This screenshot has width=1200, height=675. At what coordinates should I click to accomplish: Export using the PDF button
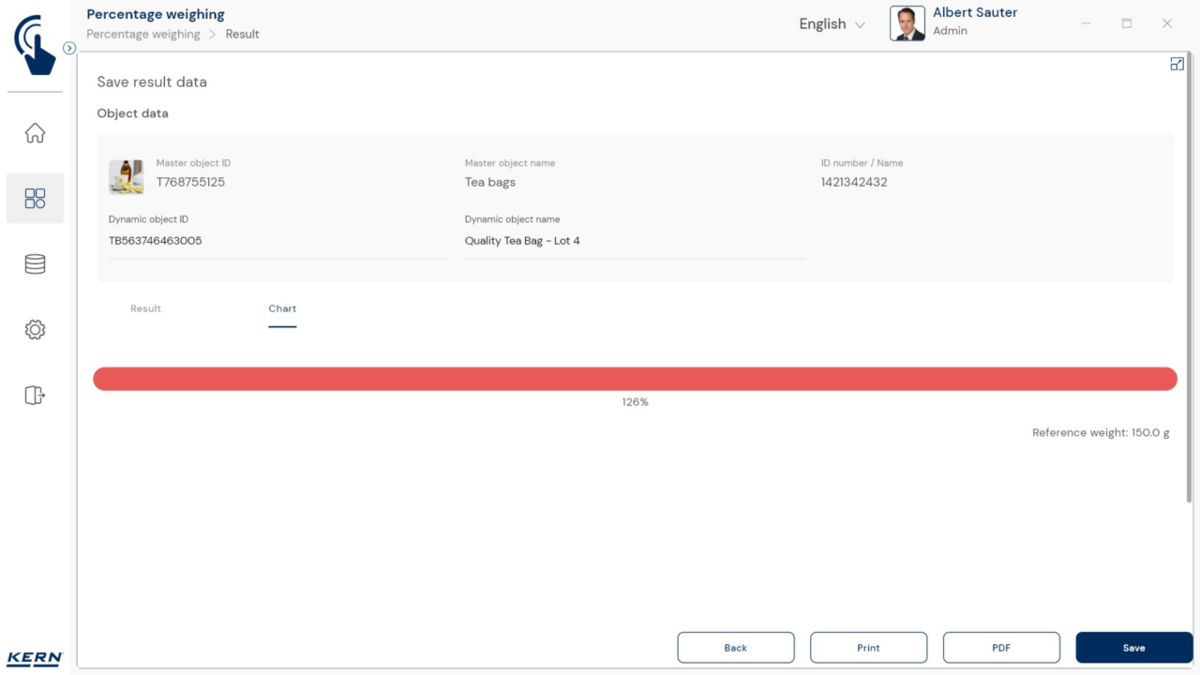coord(1001,648)
